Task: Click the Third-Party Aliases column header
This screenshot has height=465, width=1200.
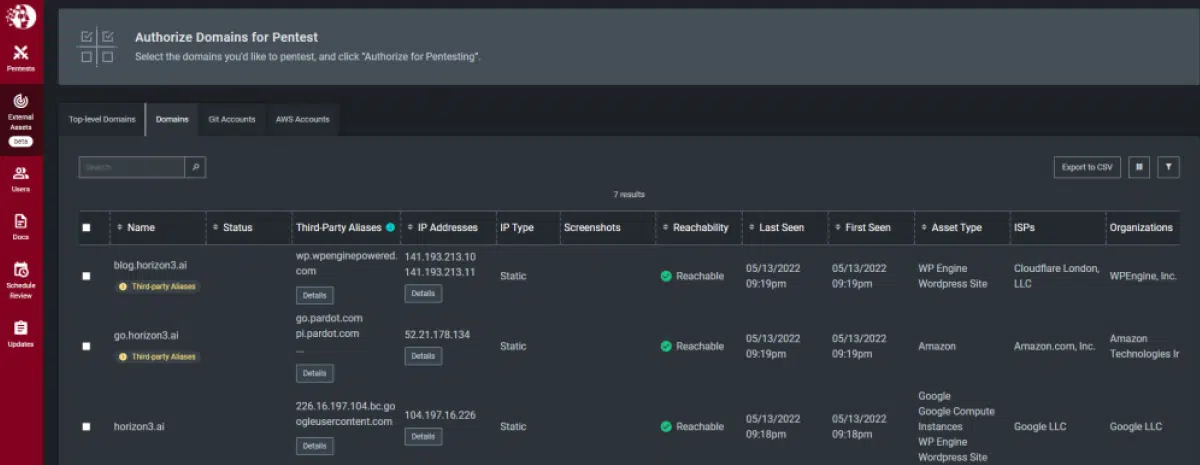Action: [x=340, y=227]
